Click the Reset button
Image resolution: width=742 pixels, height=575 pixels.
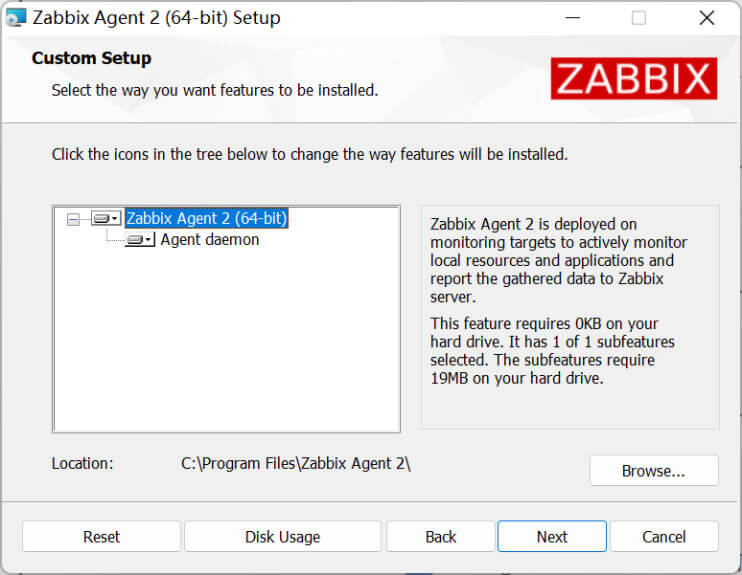click(x=101, y=536)
